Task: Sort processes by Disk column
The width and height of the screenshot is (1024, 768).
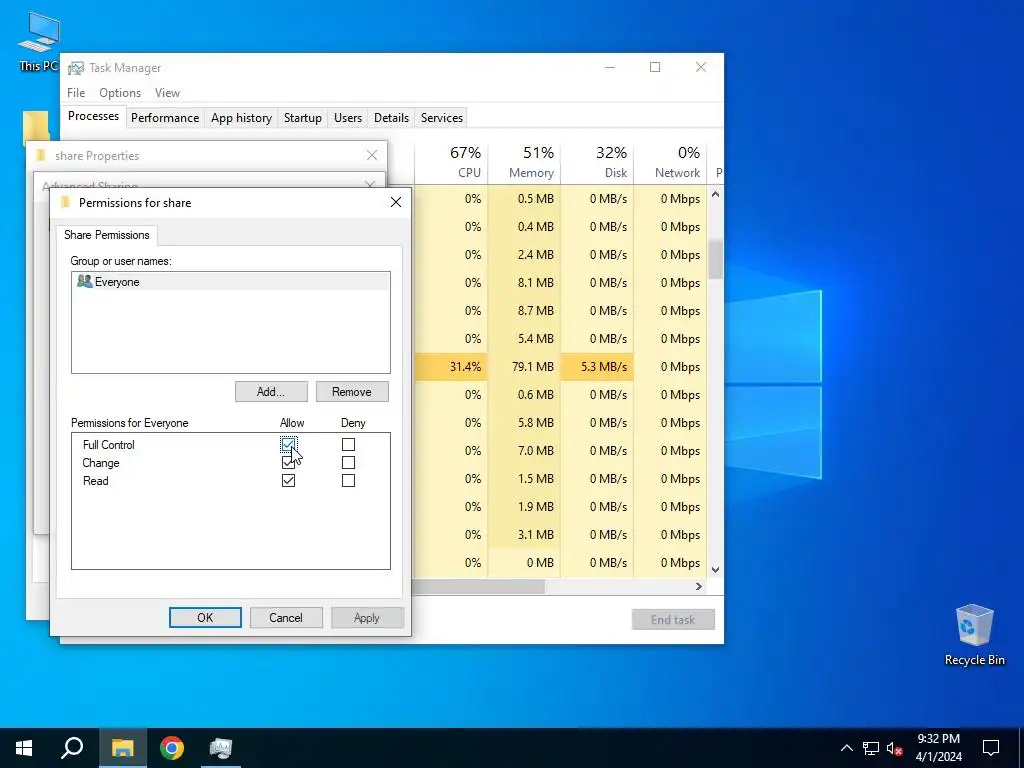Action: [x=598, y=161]
